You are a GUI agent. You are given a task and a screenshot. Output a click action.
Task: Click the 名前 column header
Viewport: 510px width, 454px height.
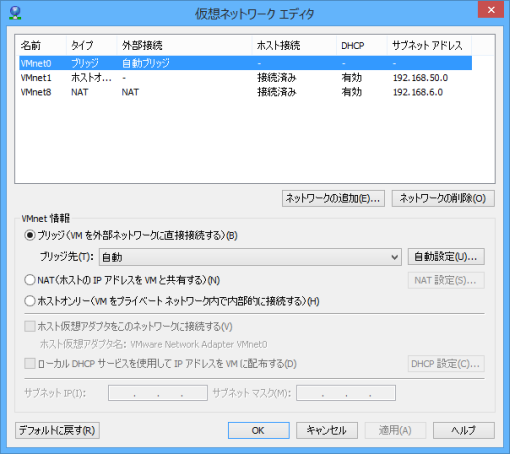(x=41, y=45)
